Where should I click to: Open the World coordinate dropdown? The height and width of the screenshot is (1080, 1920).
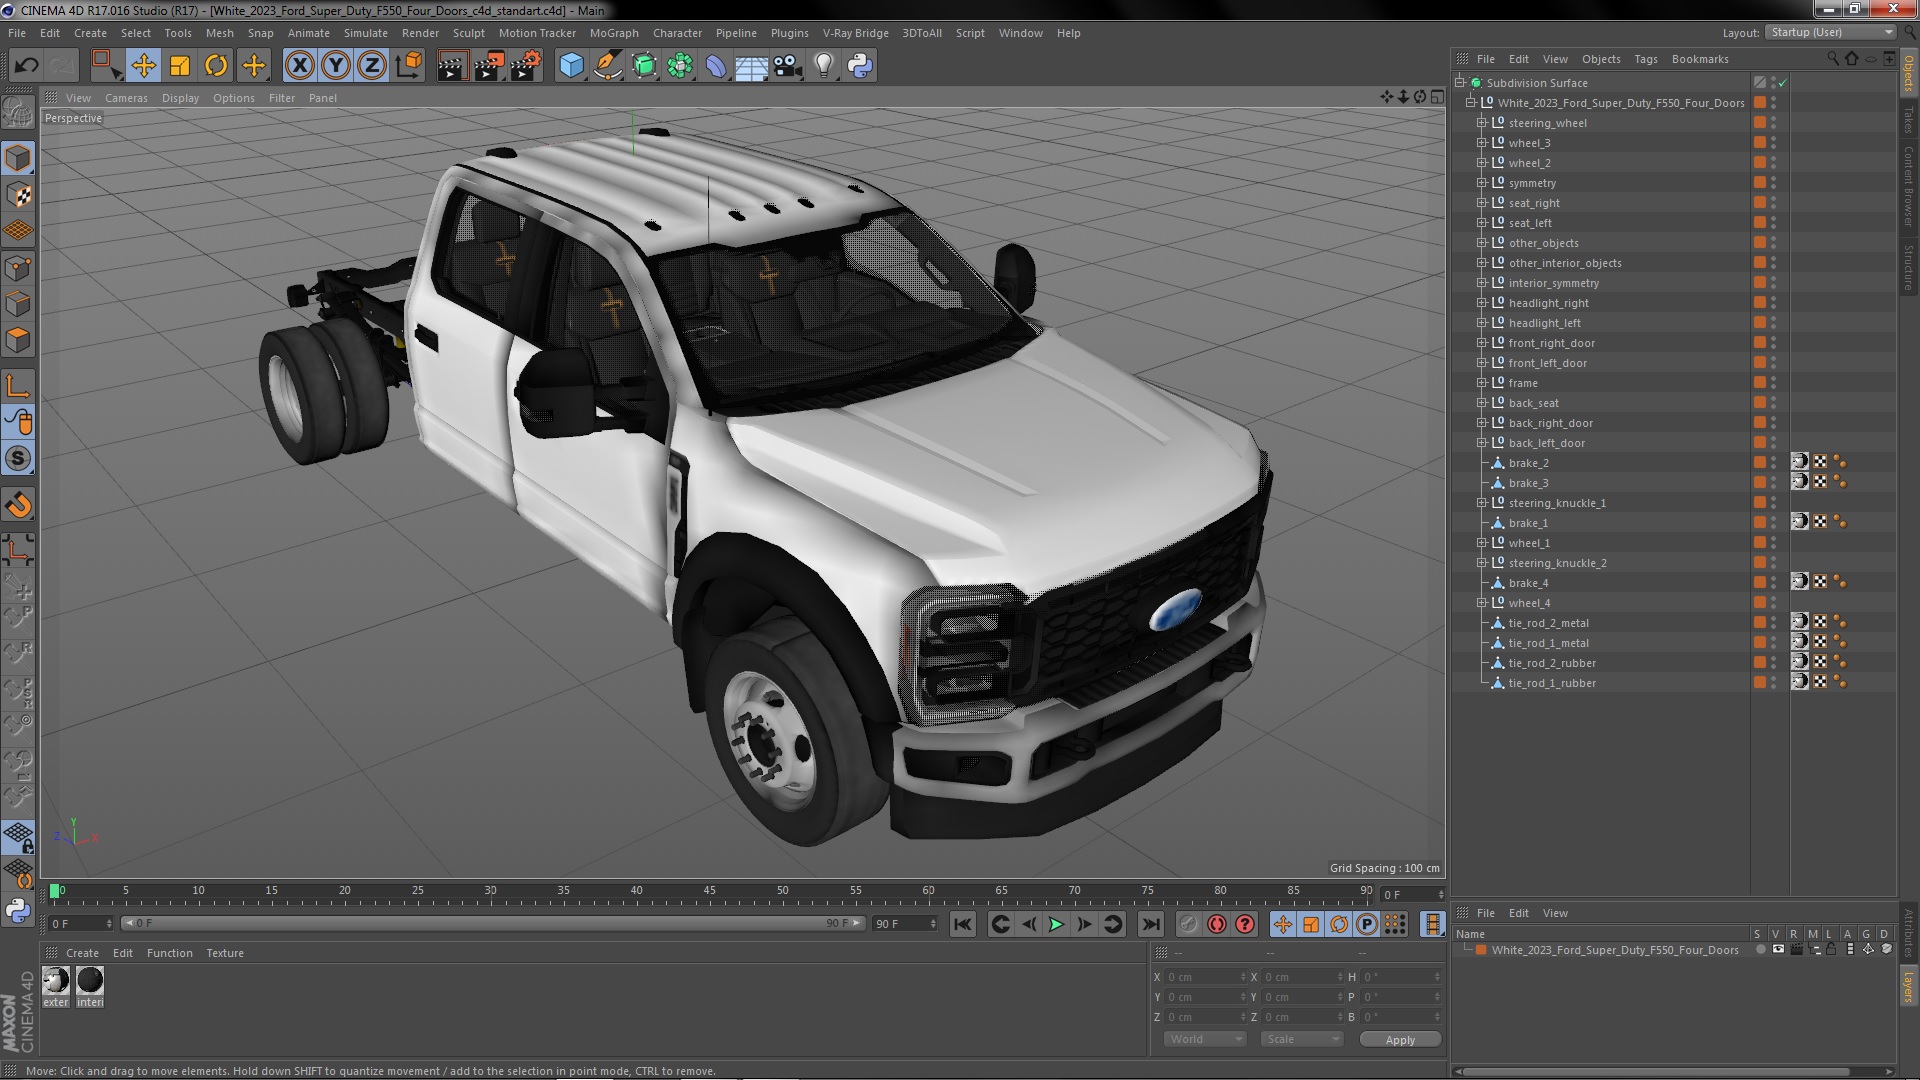(x=1205, y=1039)
